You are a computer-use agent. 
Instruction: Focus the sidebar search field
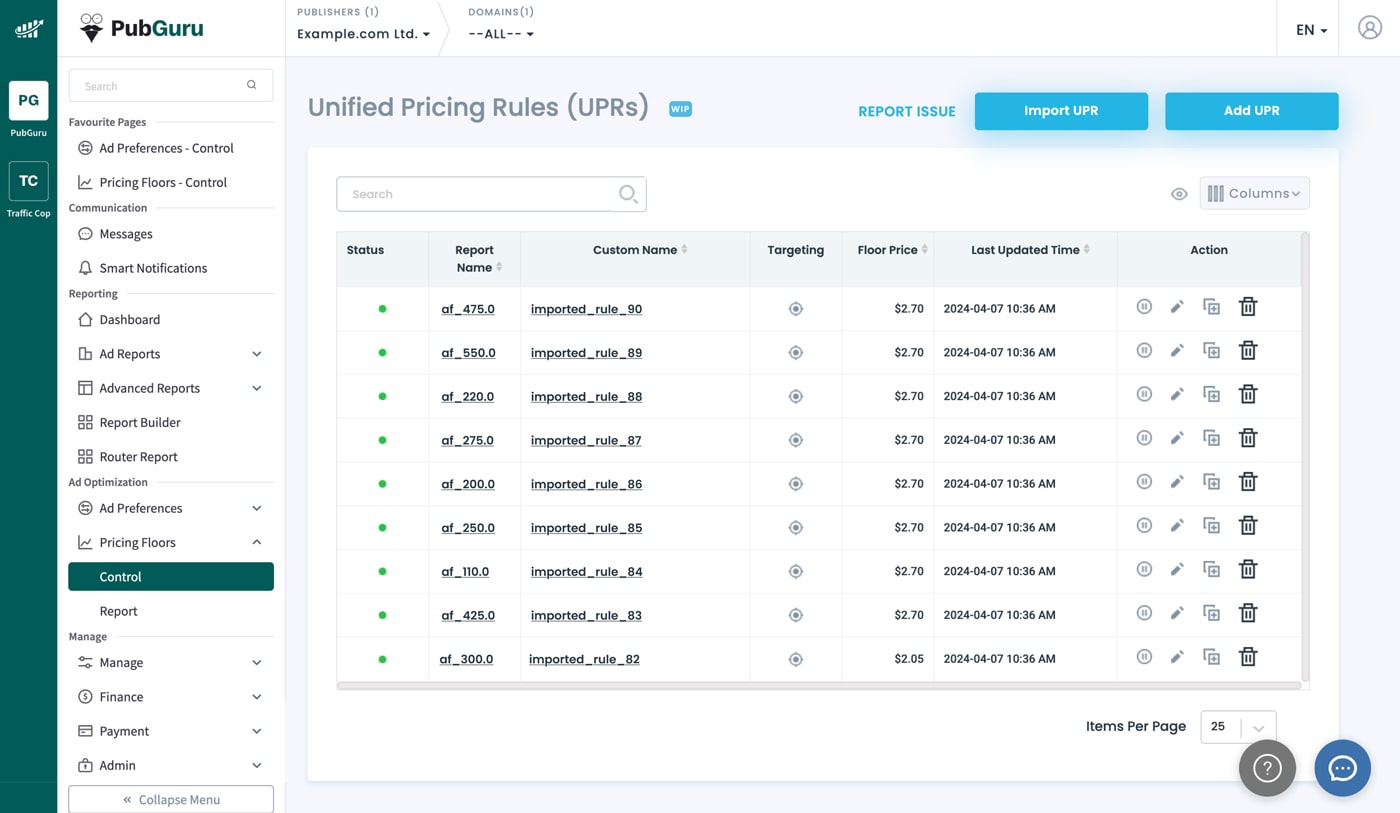point(171,86)
